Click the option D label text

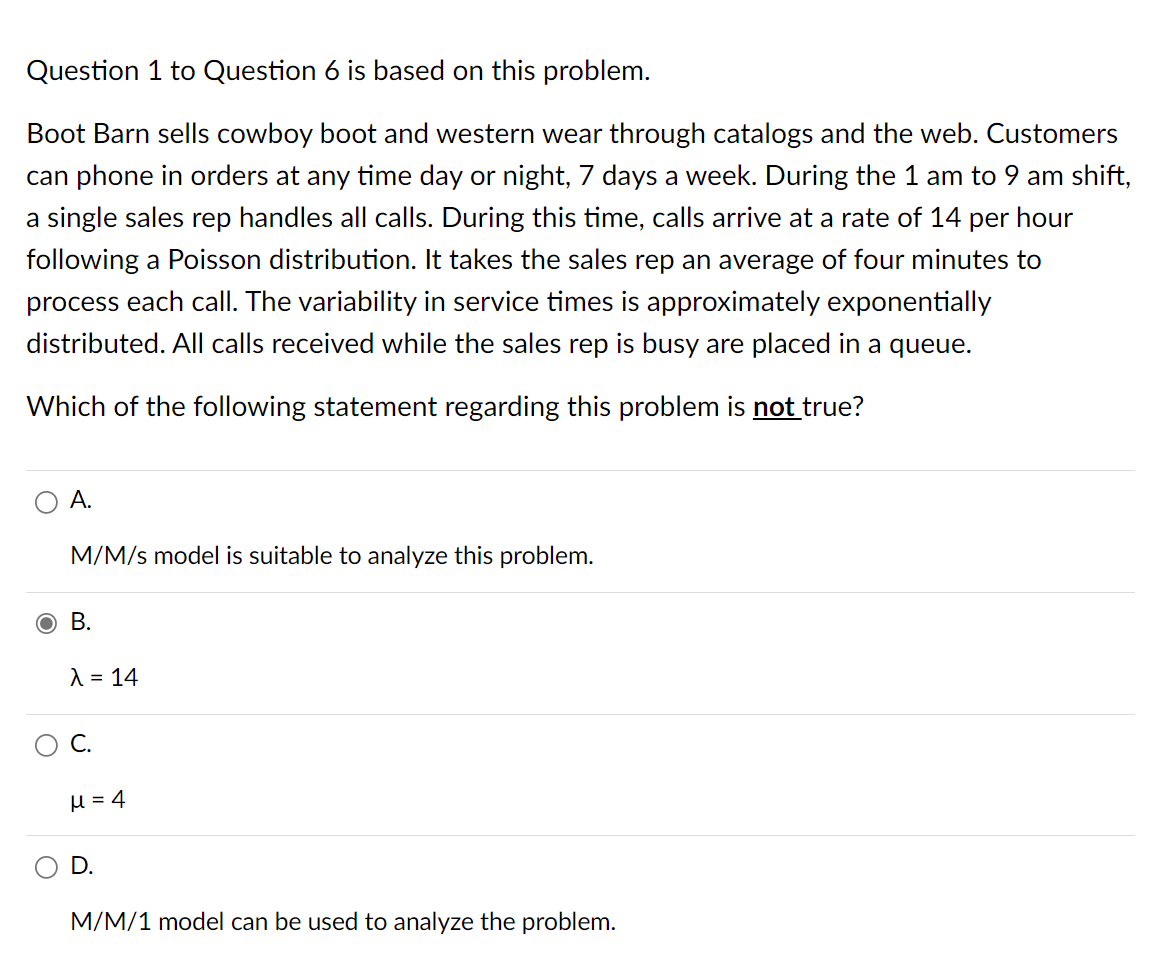(x=79, y=866)
